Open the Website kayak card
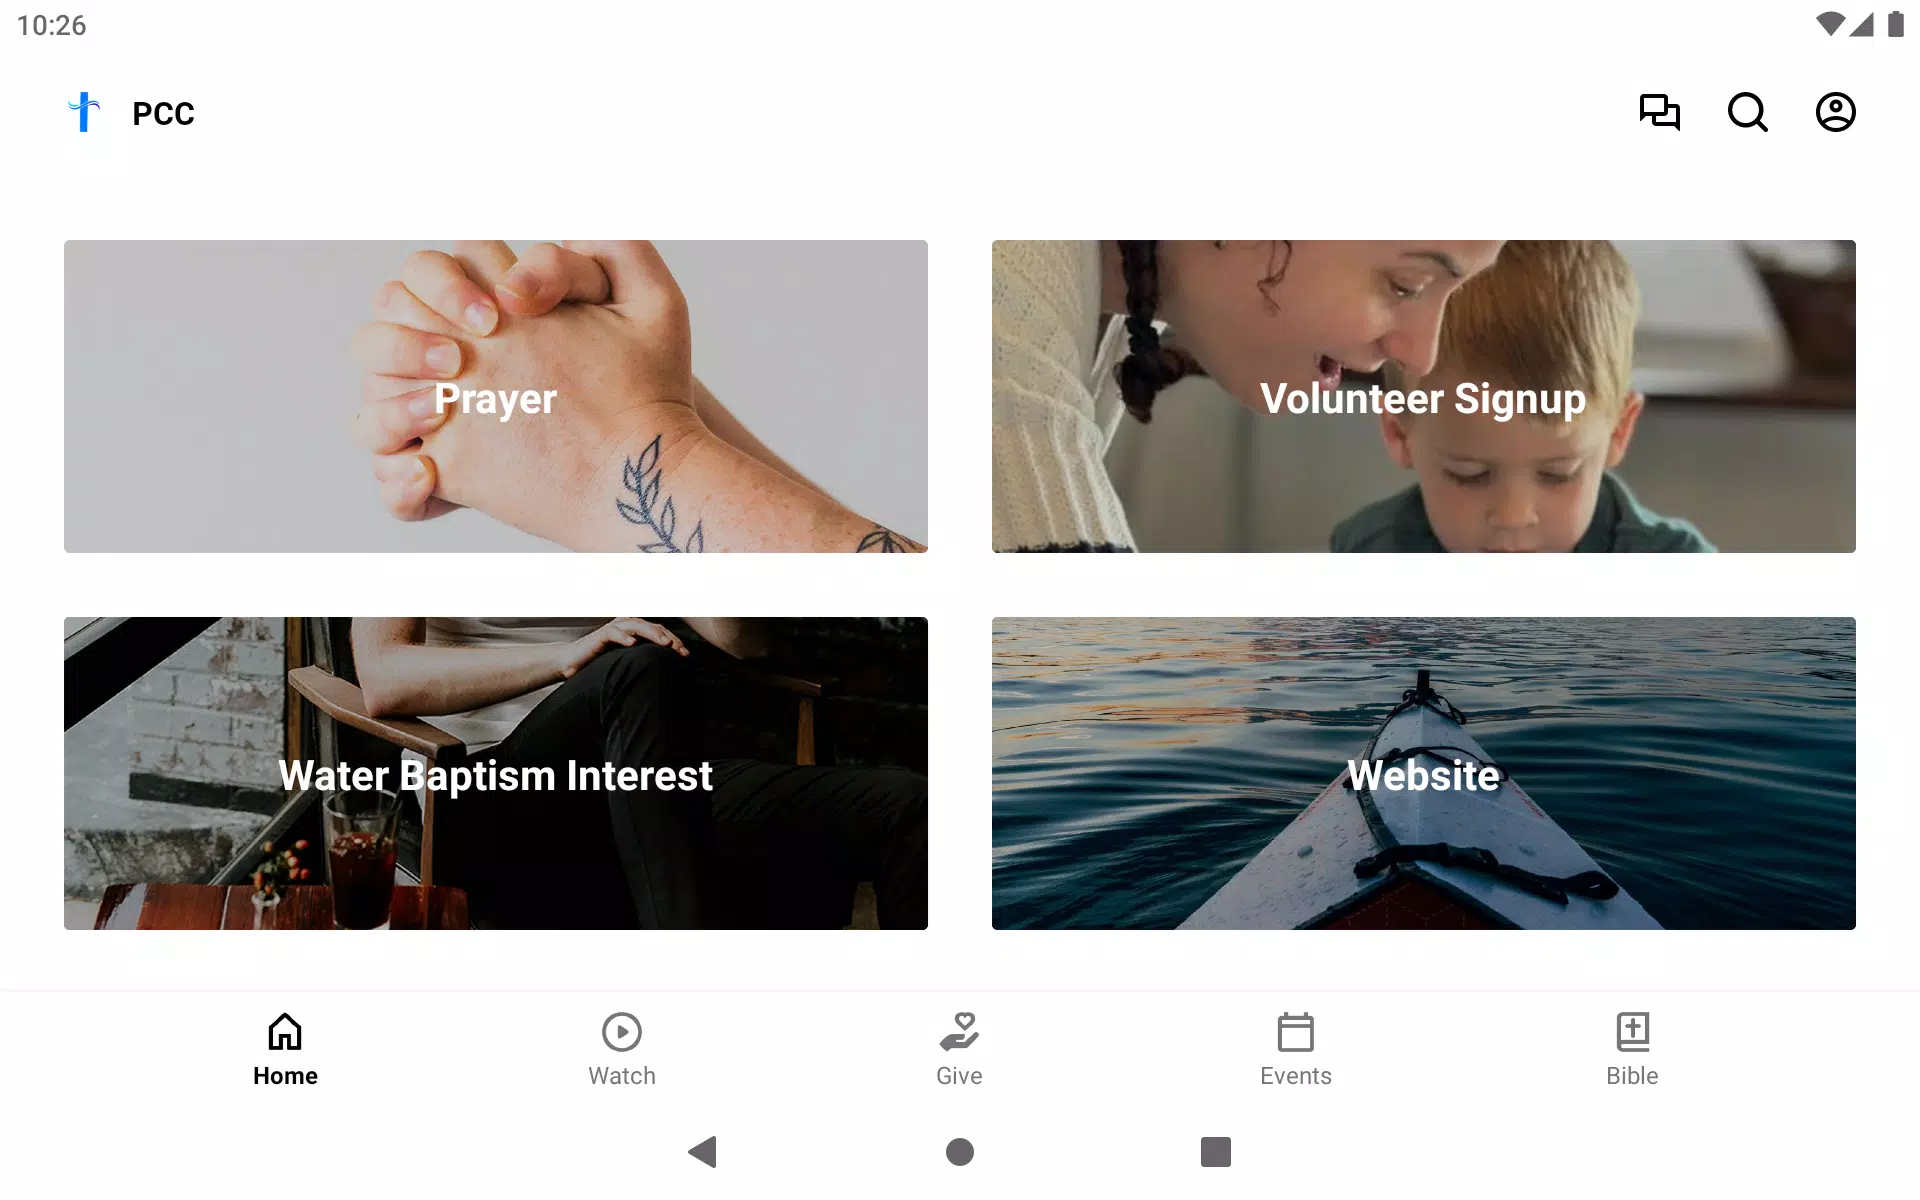This screenshot has width=1920, height=1200. tap(1424, 773)
